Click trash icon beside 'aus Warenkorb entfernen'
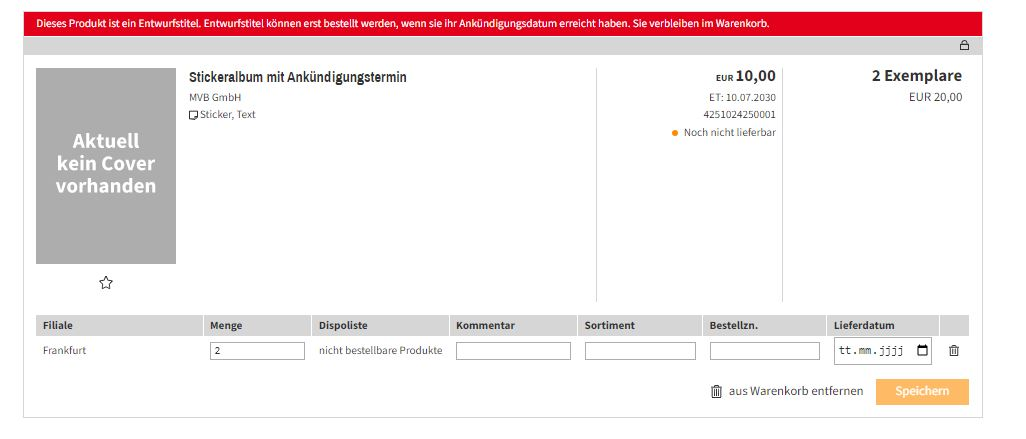Screen dimensions: 1026x439 [x=716, y=392]
